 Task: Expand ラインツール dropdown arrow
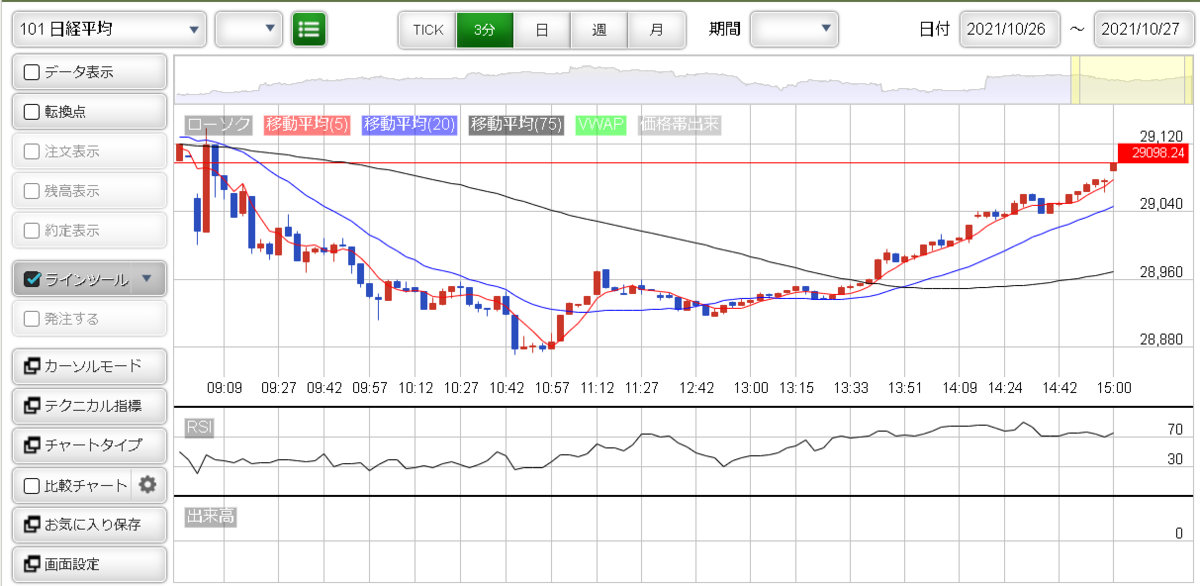click(x=147, y=279)
